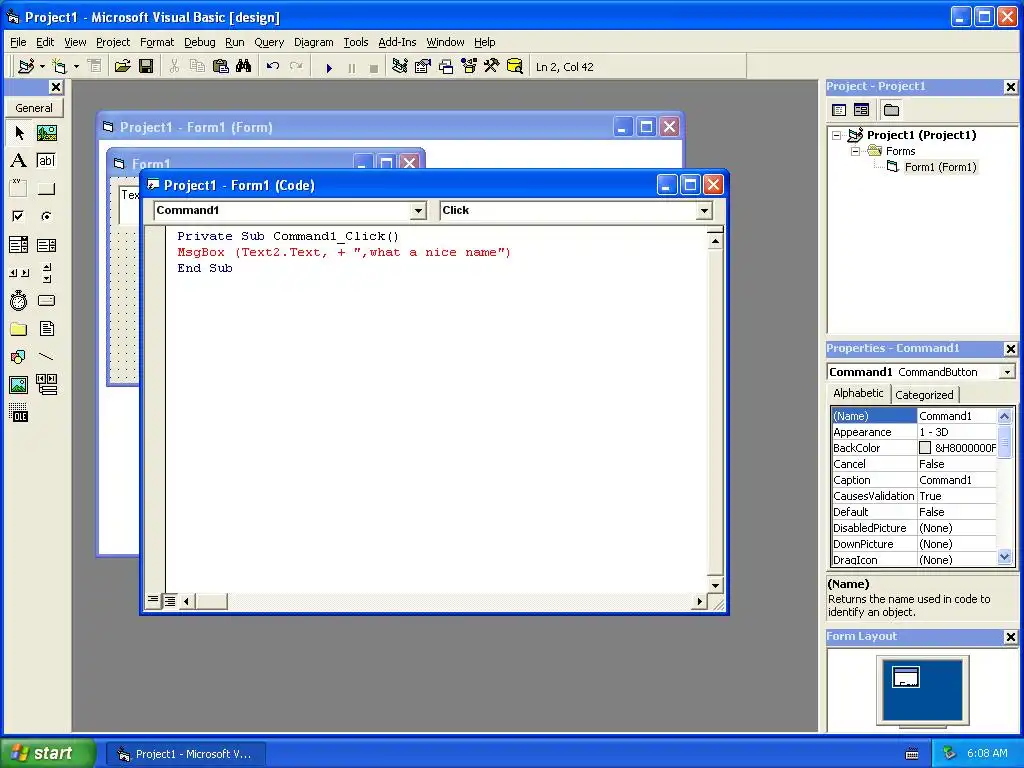This screenshot has height=768, width=1024.
Task: Click the form thumbnail in Form Layout
Action: point(906,677)
